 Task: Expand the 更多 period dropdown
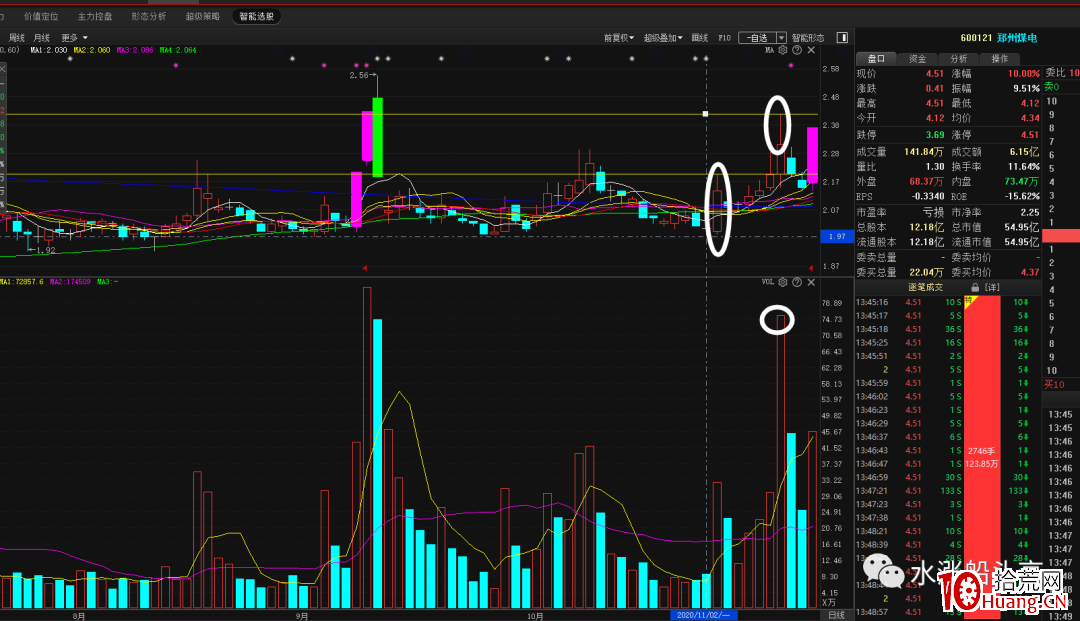pos(75,38)
